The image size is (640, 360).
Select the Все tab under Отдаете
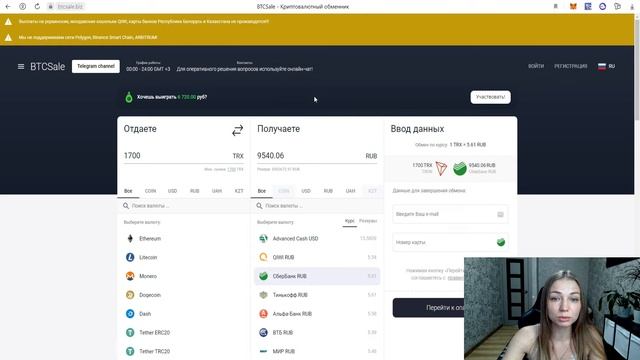128,191
